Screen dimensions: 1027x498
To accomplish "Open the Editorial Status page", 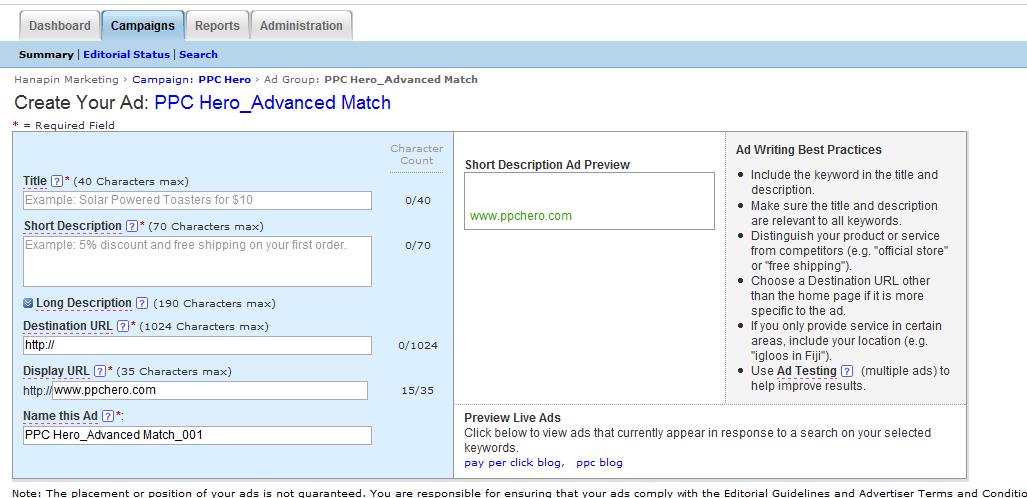I will click(x=126, y=54).
